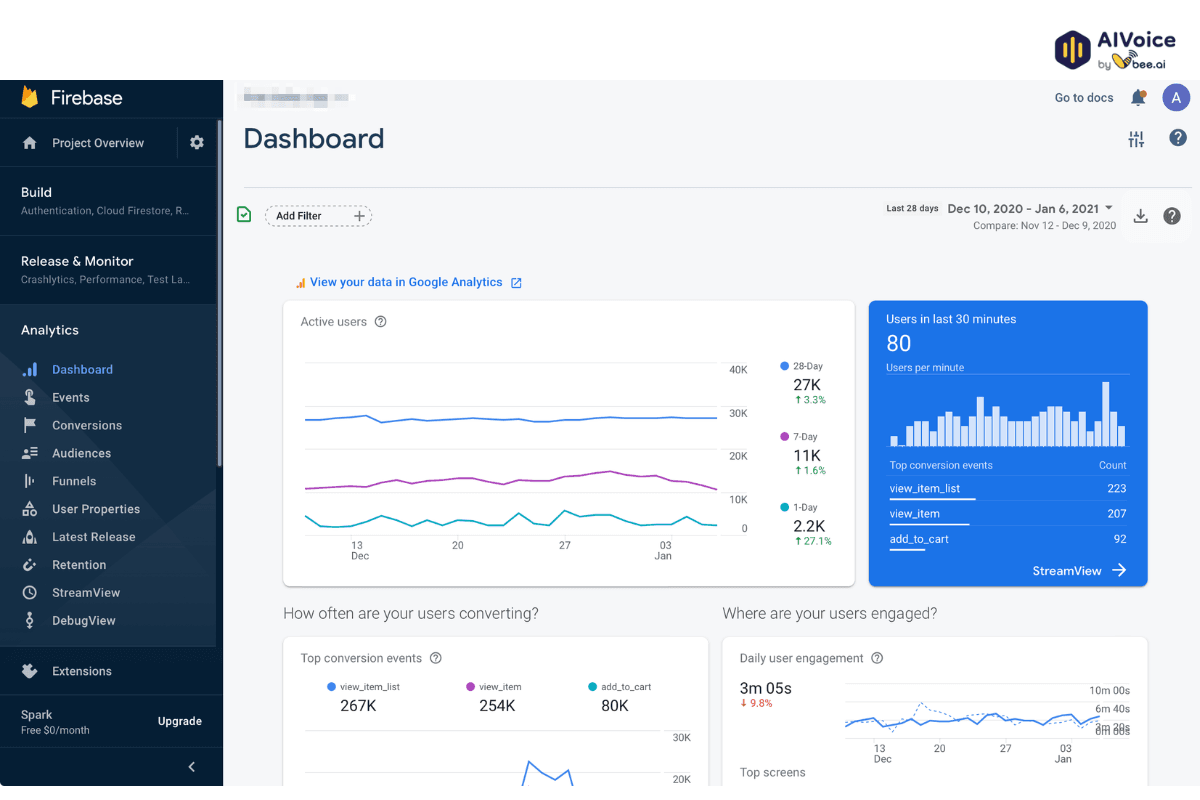
Task: Open the date range dropdown
Action: coord(1030,208)
